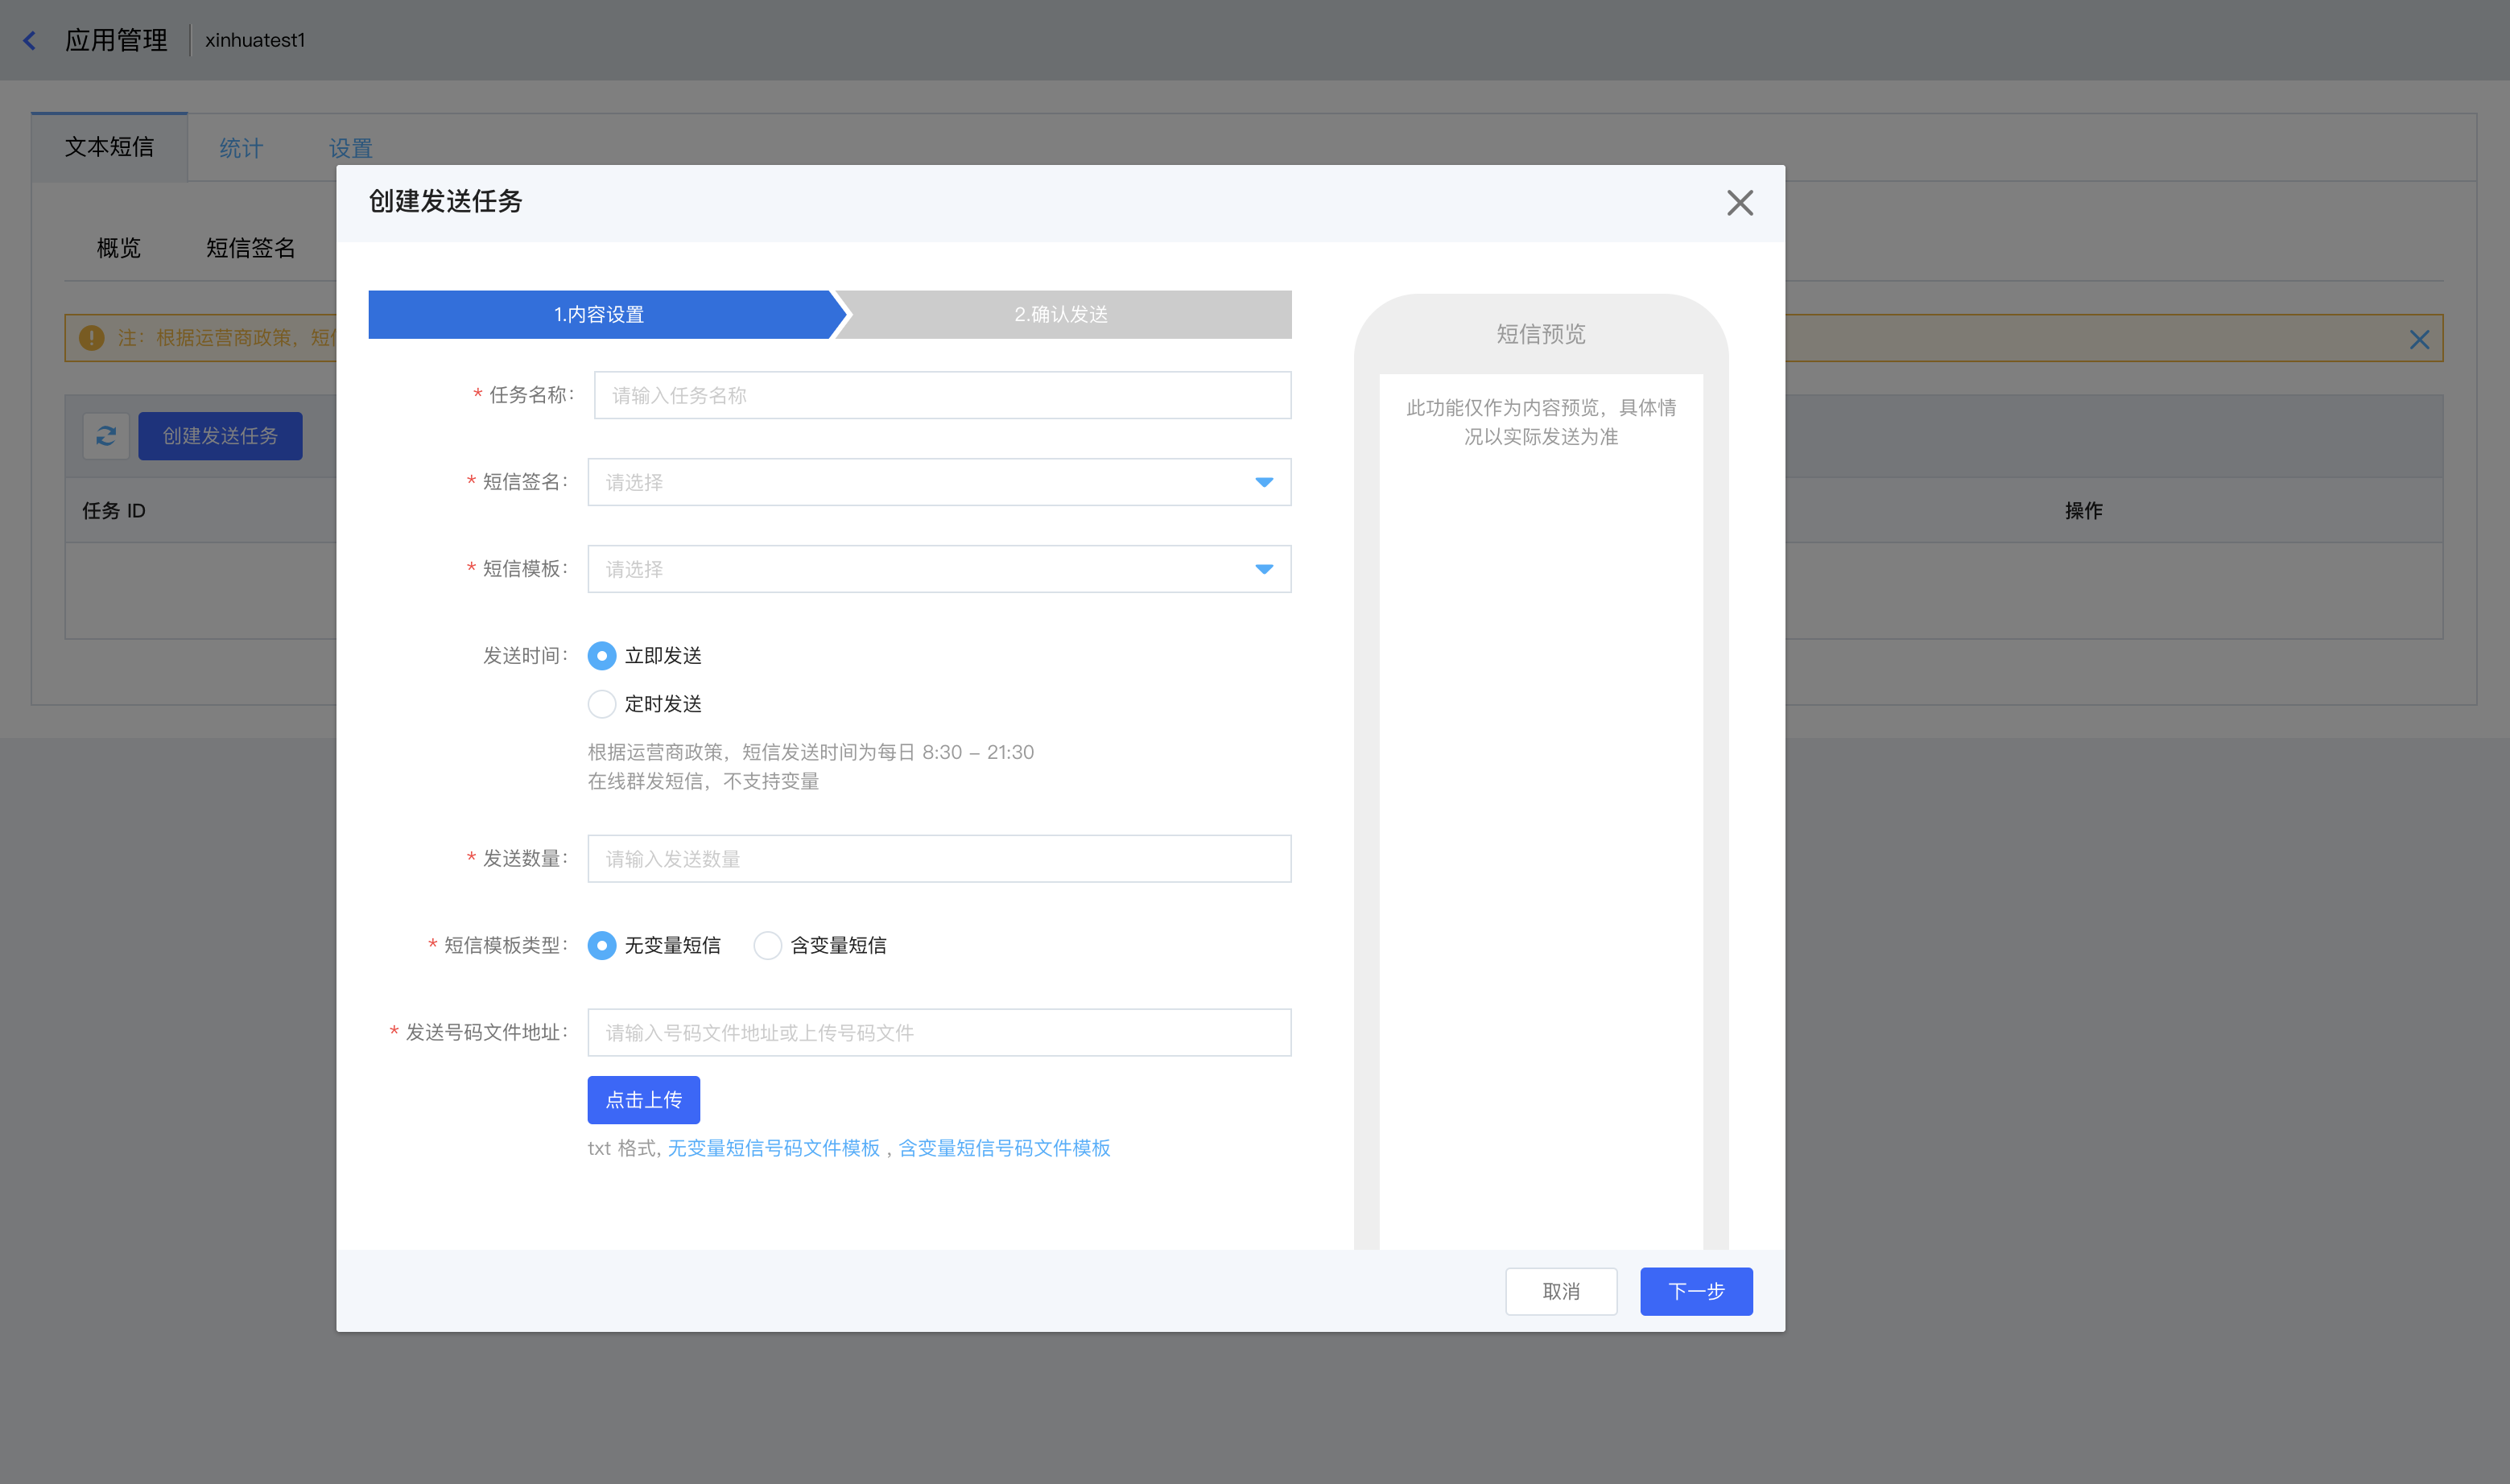Switch to the 设置 tab
The width and height of the screenshot is (2510, 1484).
pos(350,148)
